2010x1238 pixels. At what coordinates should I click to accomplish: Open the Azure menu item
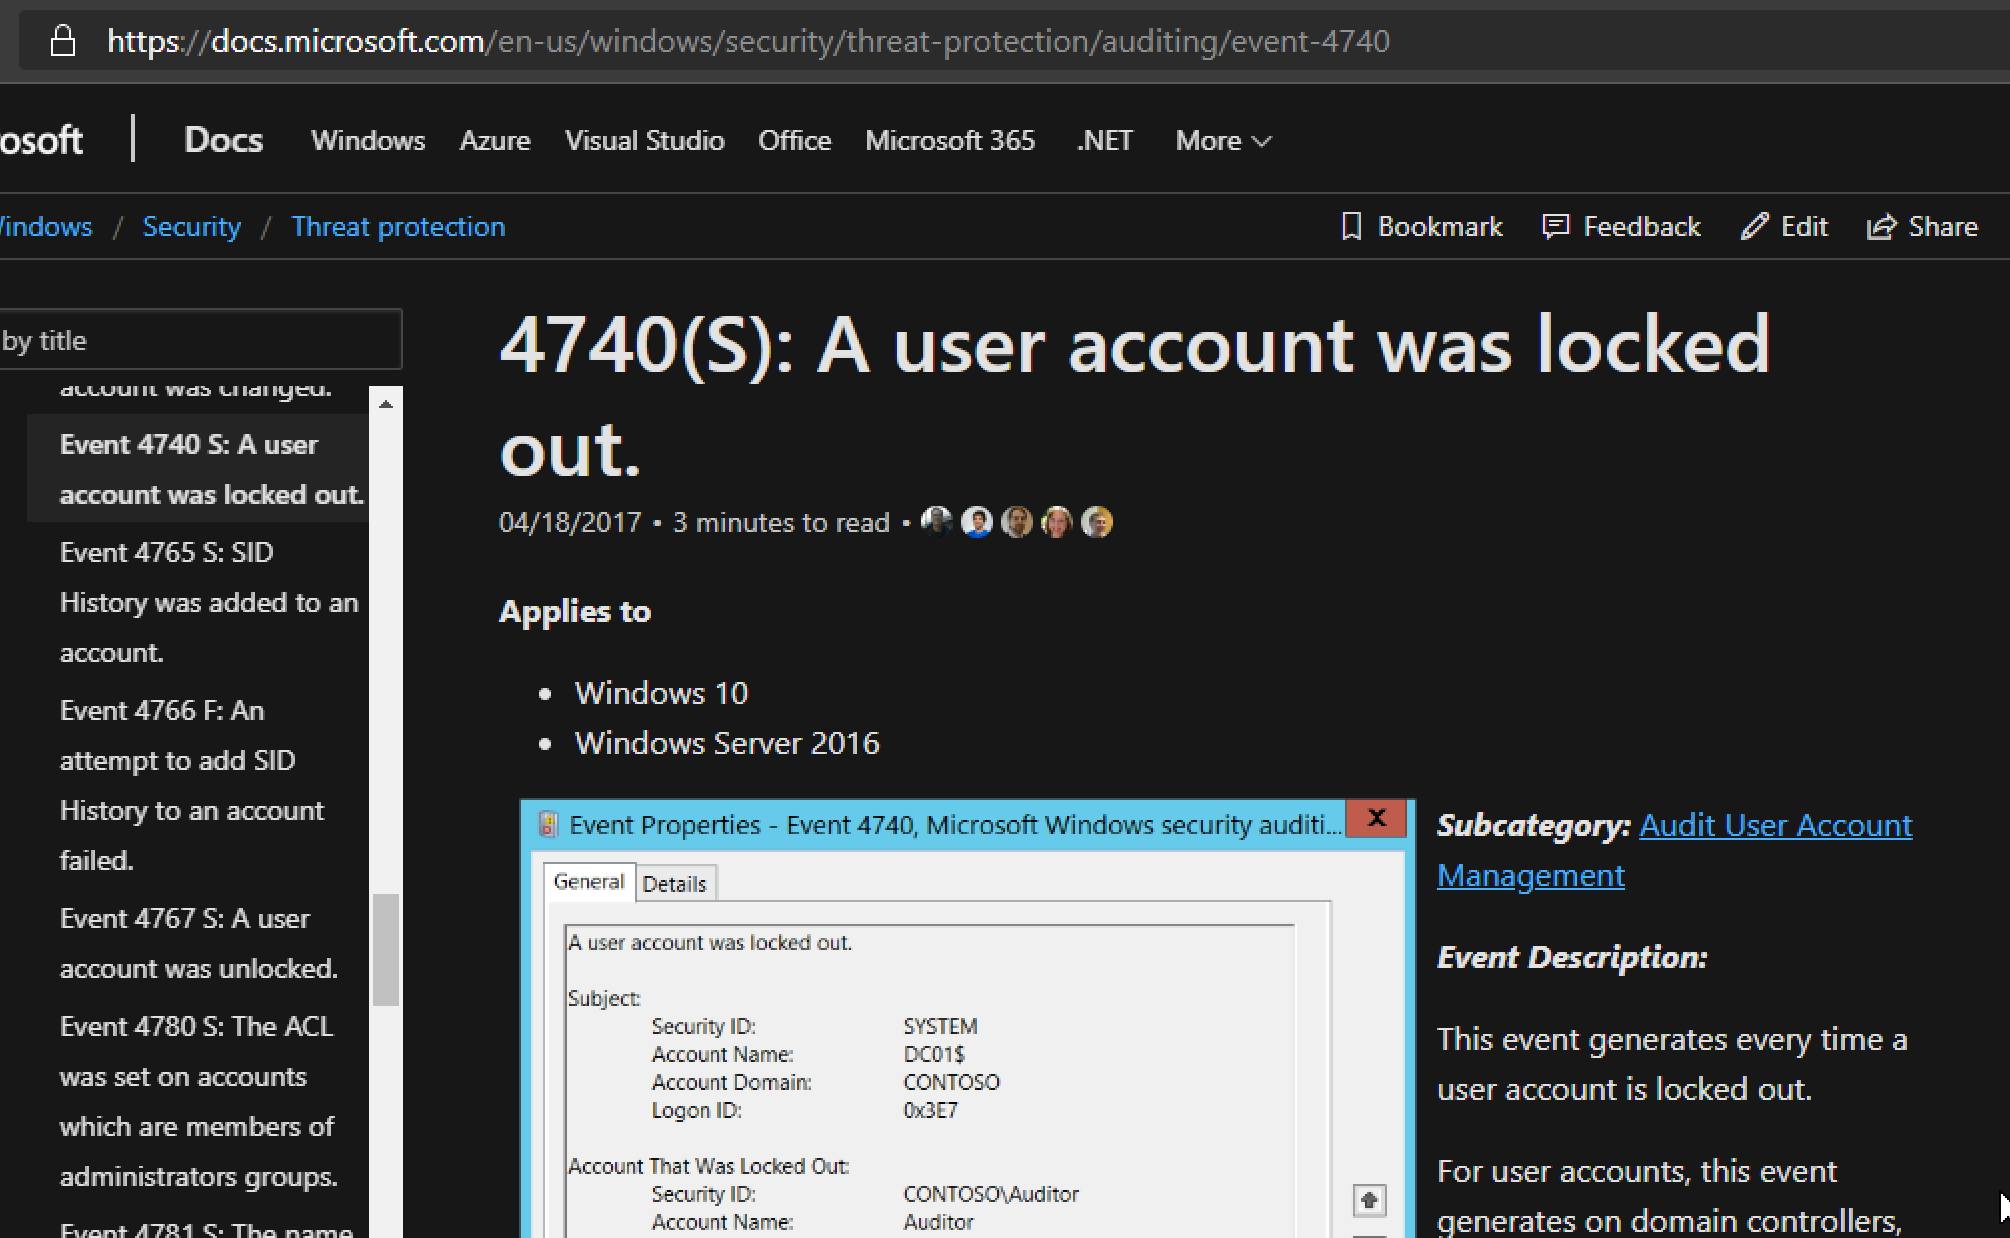pos(495,141)
